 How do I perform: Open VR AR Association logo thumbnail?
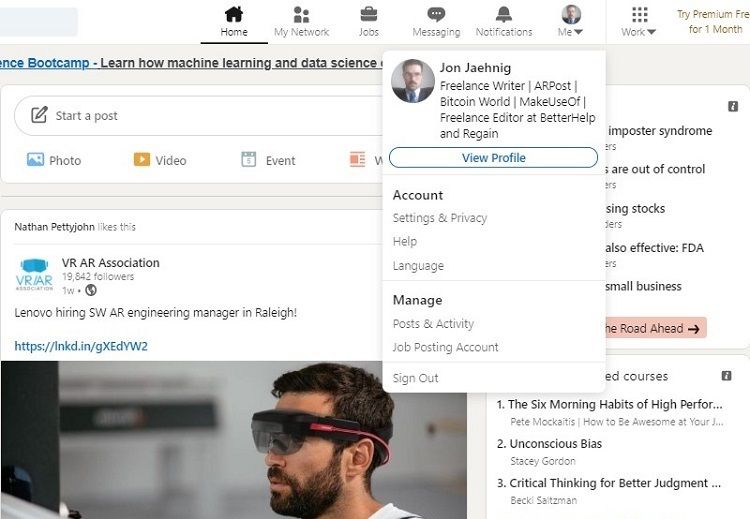pyautogui.click(x=34, y=275)
